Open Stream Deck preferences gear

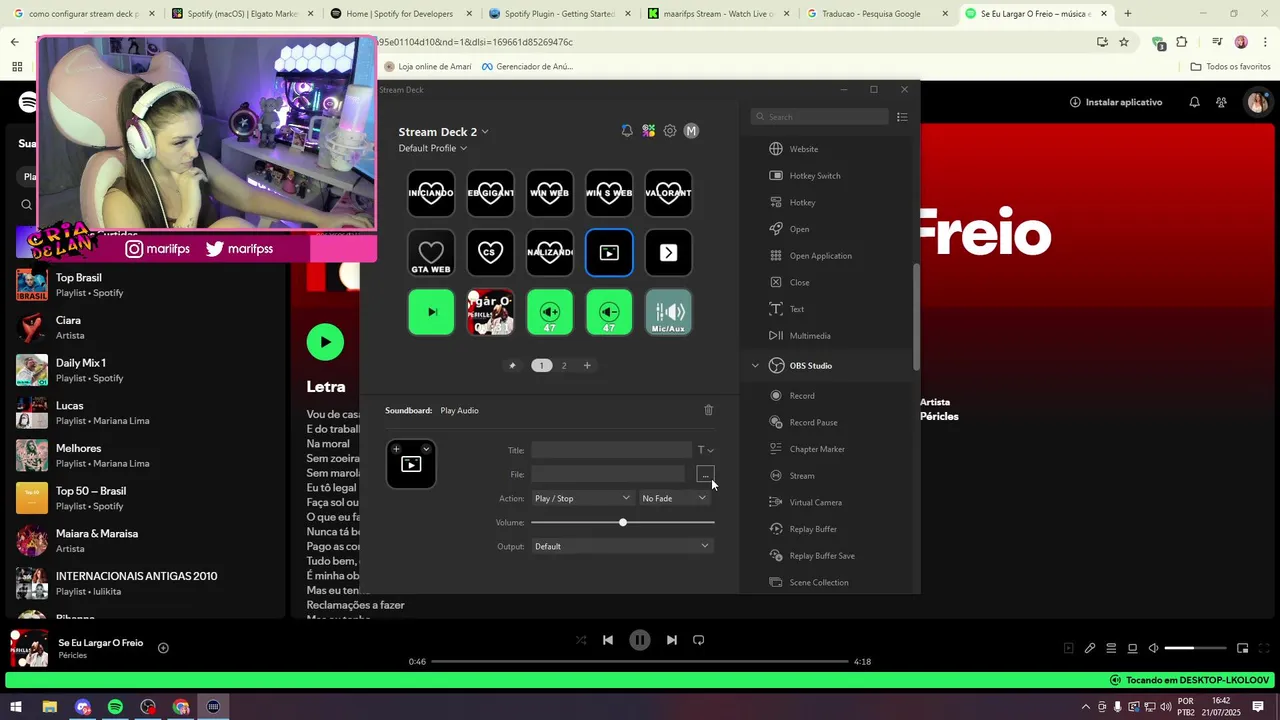point(670,131)
